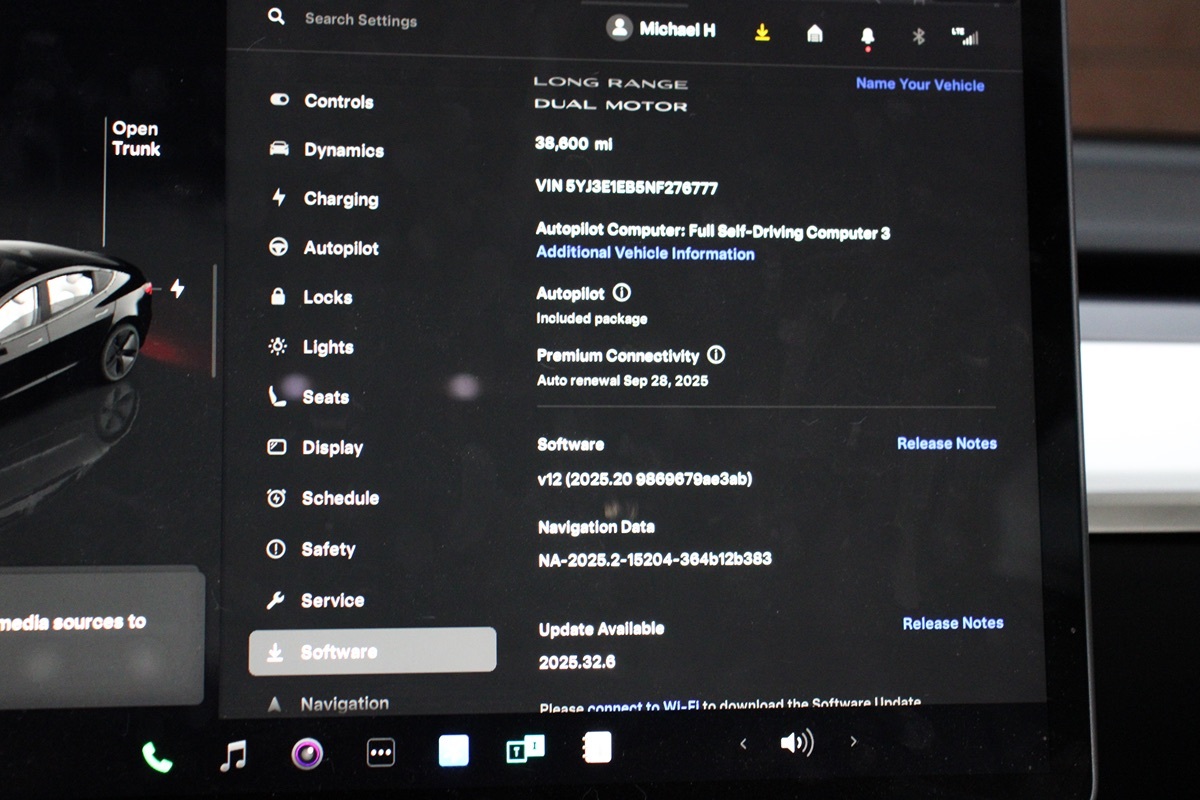Show Premium Connectivity info icon
The width and height of the screenshot is (1200, 800).
(716, 355)
